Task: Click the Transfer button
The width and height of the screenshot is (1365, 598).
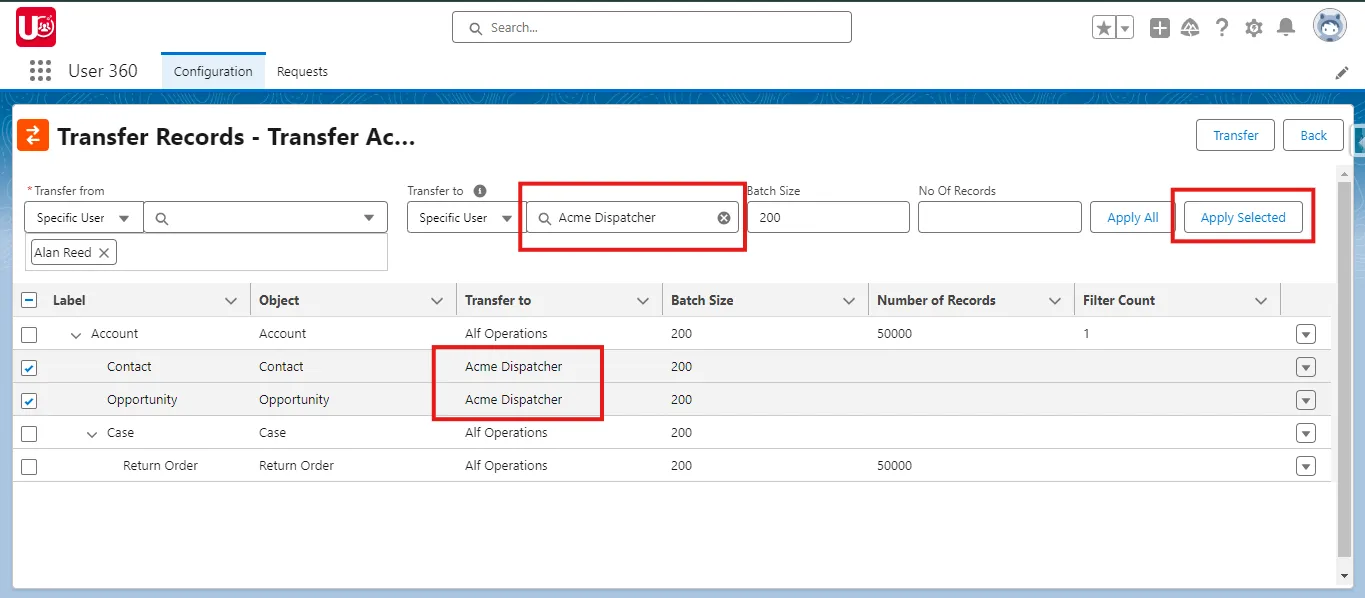Action: pos(1235,135)
